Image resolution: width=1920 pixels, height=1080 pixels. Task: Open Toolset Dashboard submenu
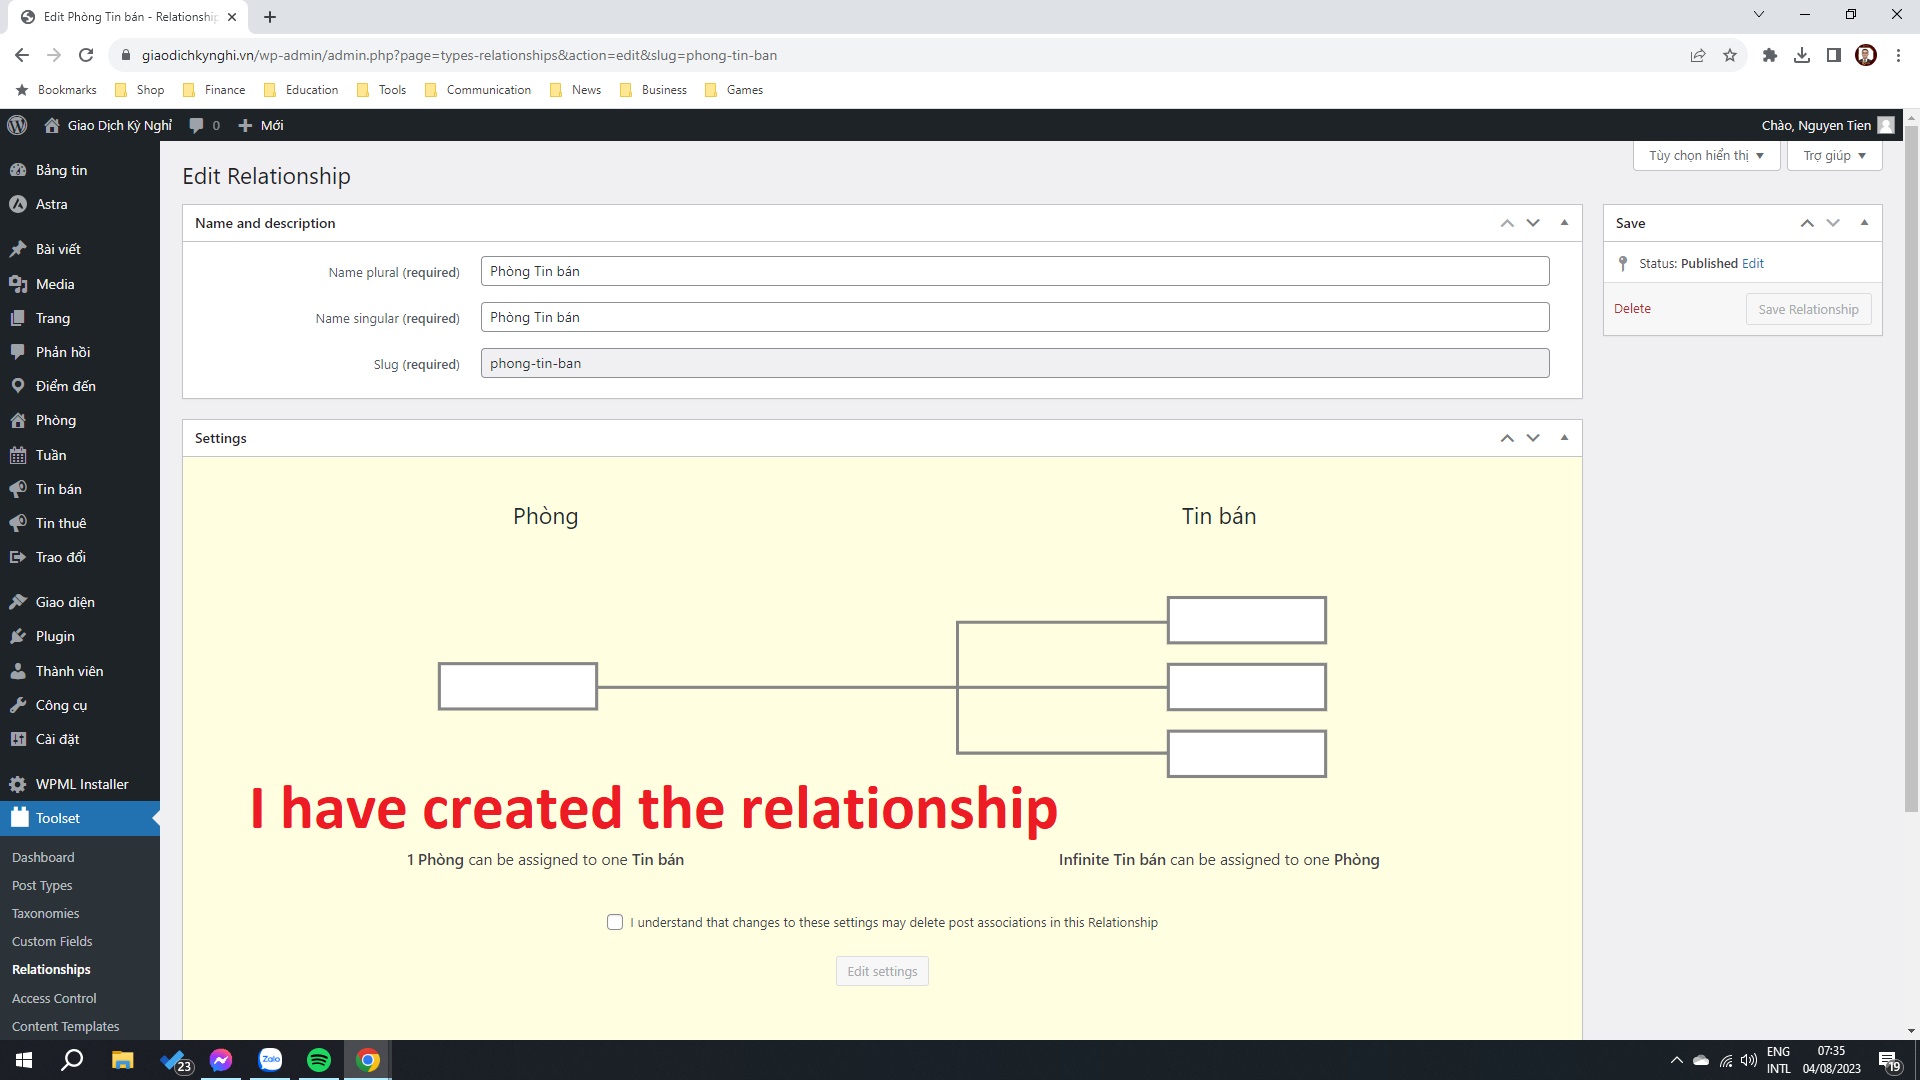pyautogui.click(x=43, y=857)
